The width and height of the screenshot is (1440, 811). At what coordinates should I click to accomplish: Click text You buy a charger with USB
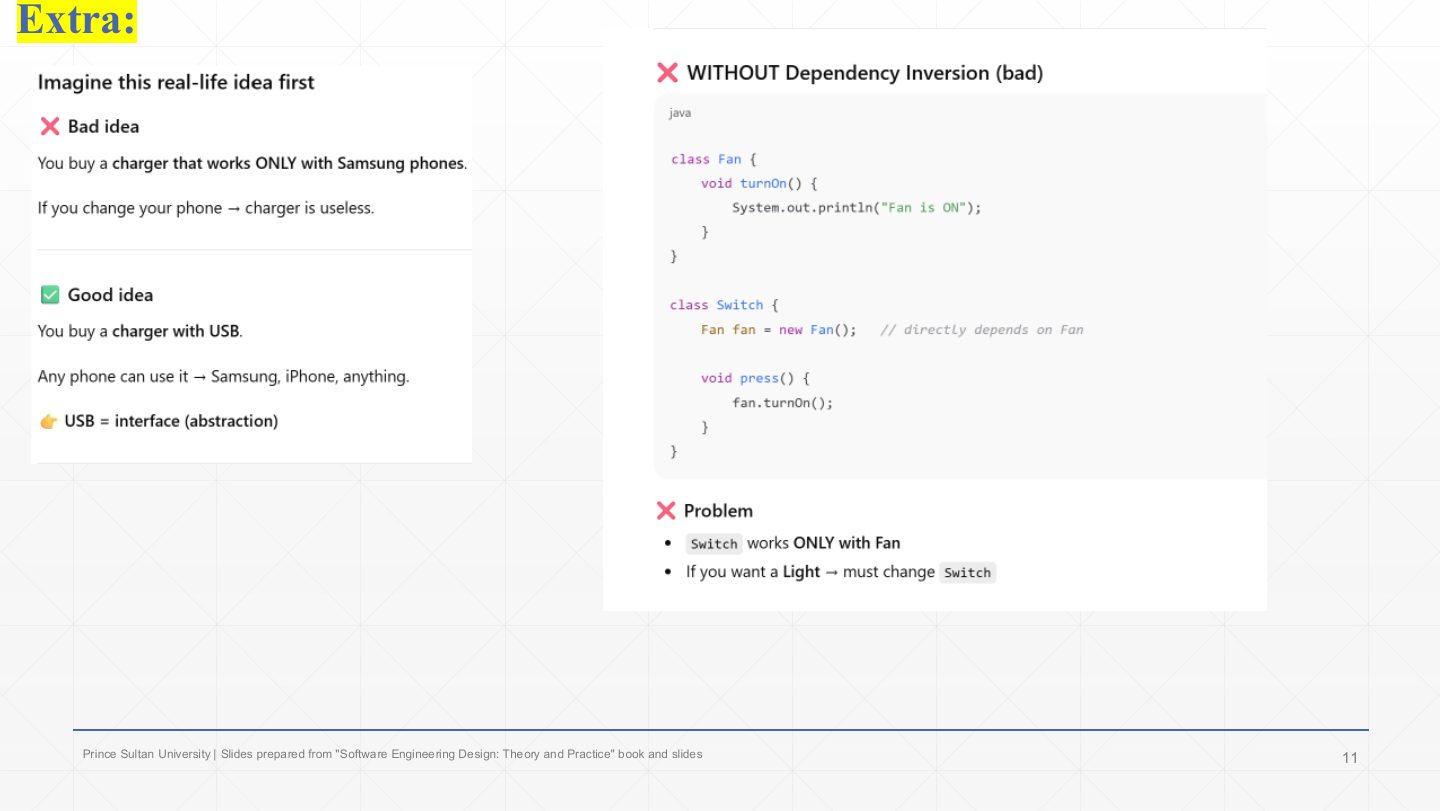coord(140,331)
